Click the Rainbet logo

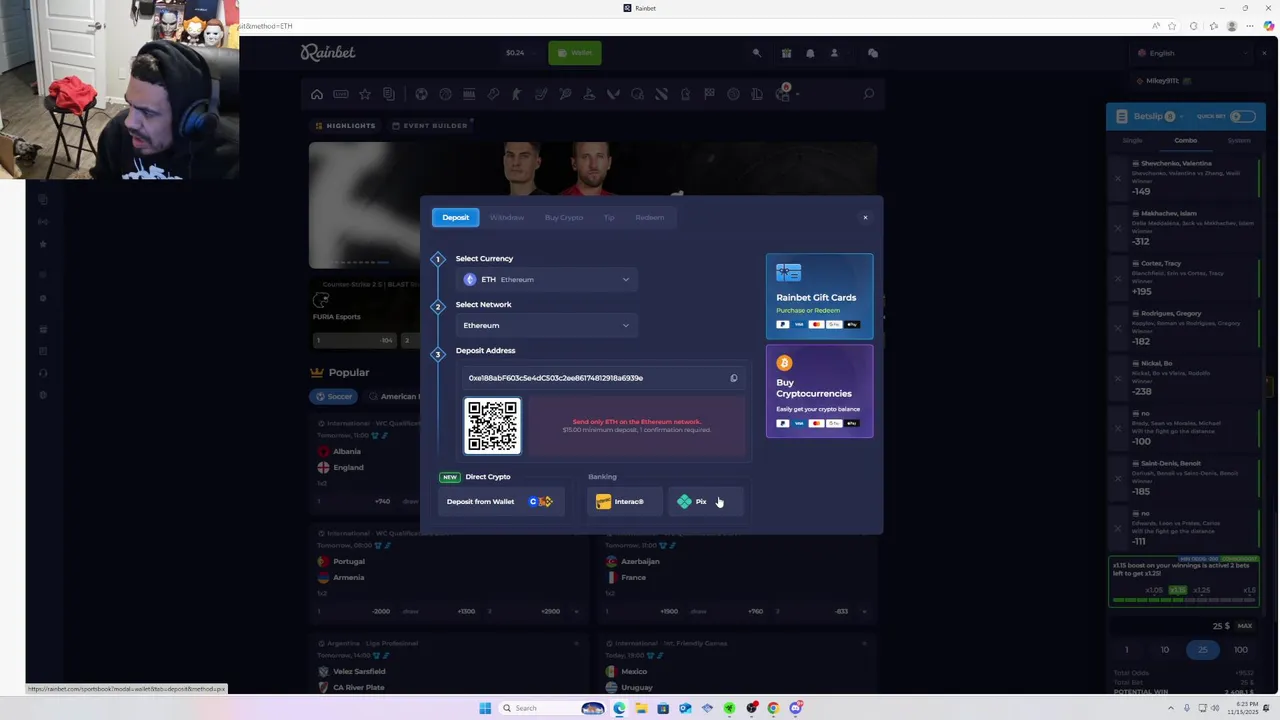328,52
